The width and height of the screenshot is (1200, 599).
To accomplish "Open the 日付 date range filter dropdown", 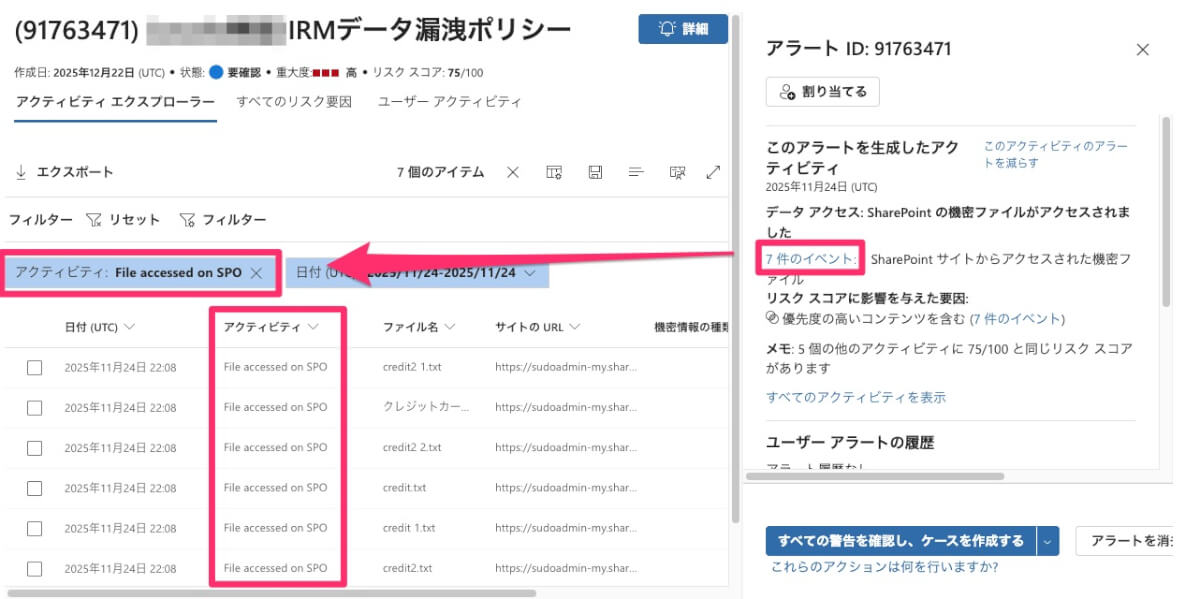I will click(x=529, y=273).
